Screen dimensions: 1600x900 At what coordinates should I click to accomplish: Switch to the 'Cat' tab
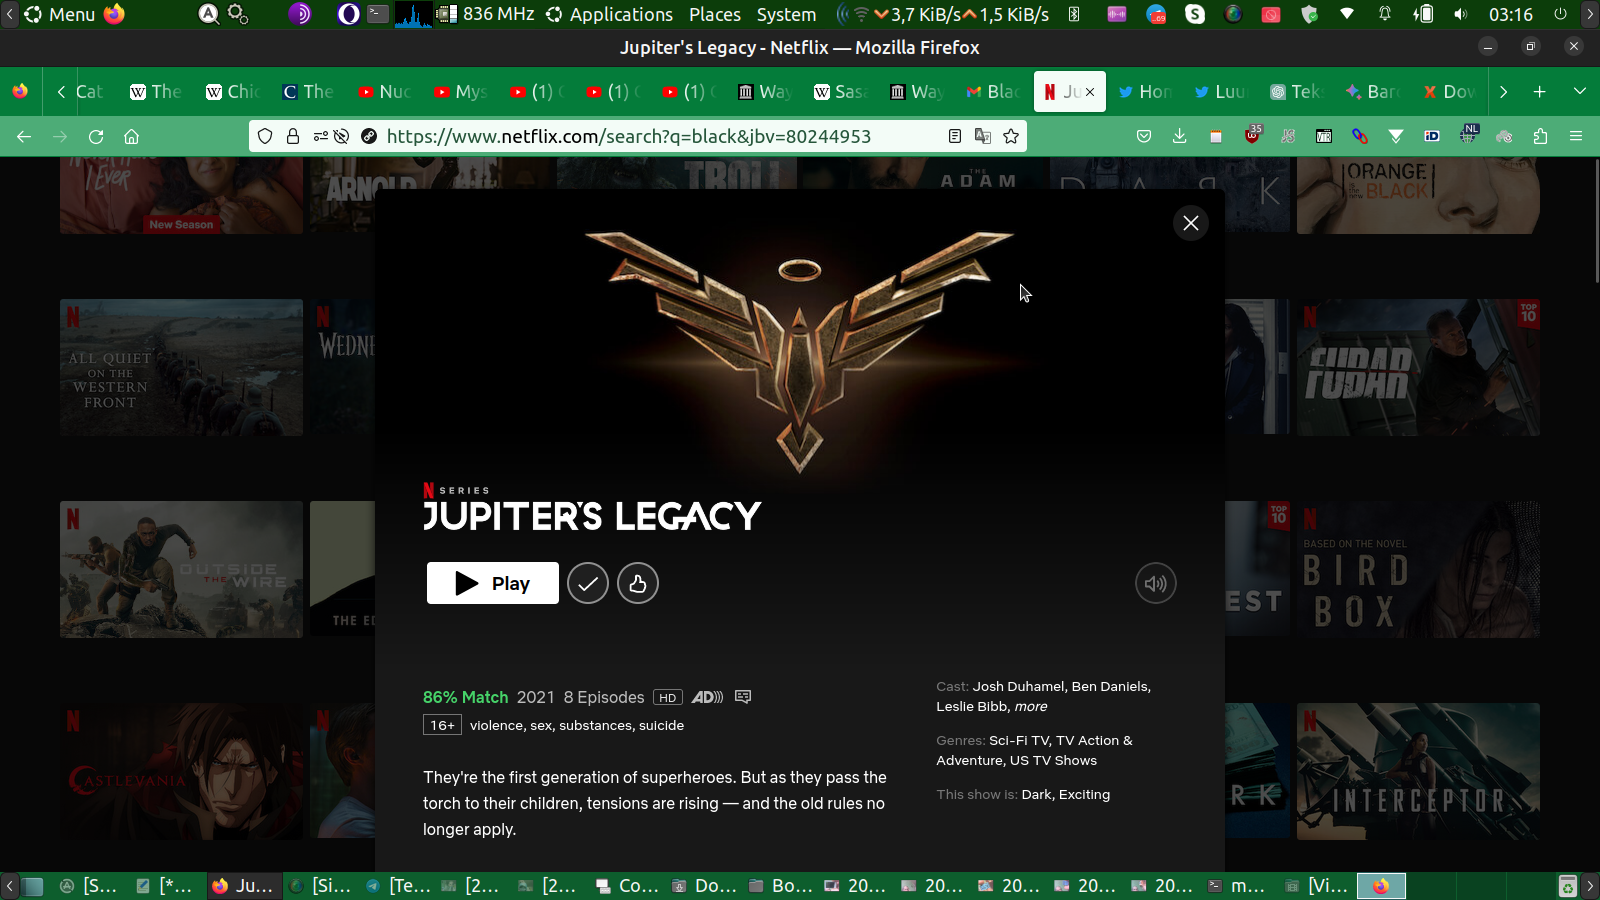[x=89, y=91]
